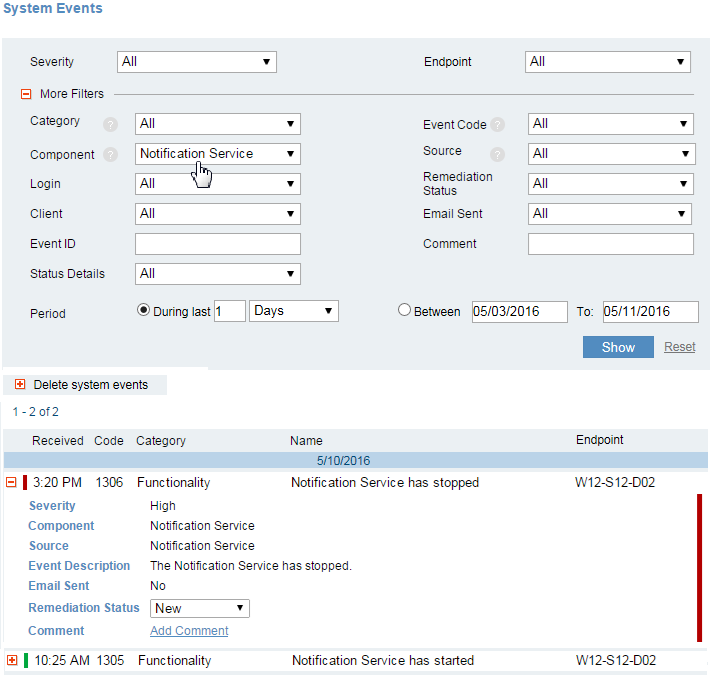Screen dimensions: 710x678
Task: Change the Days period unit dropdown
Action: pos(293,311)
